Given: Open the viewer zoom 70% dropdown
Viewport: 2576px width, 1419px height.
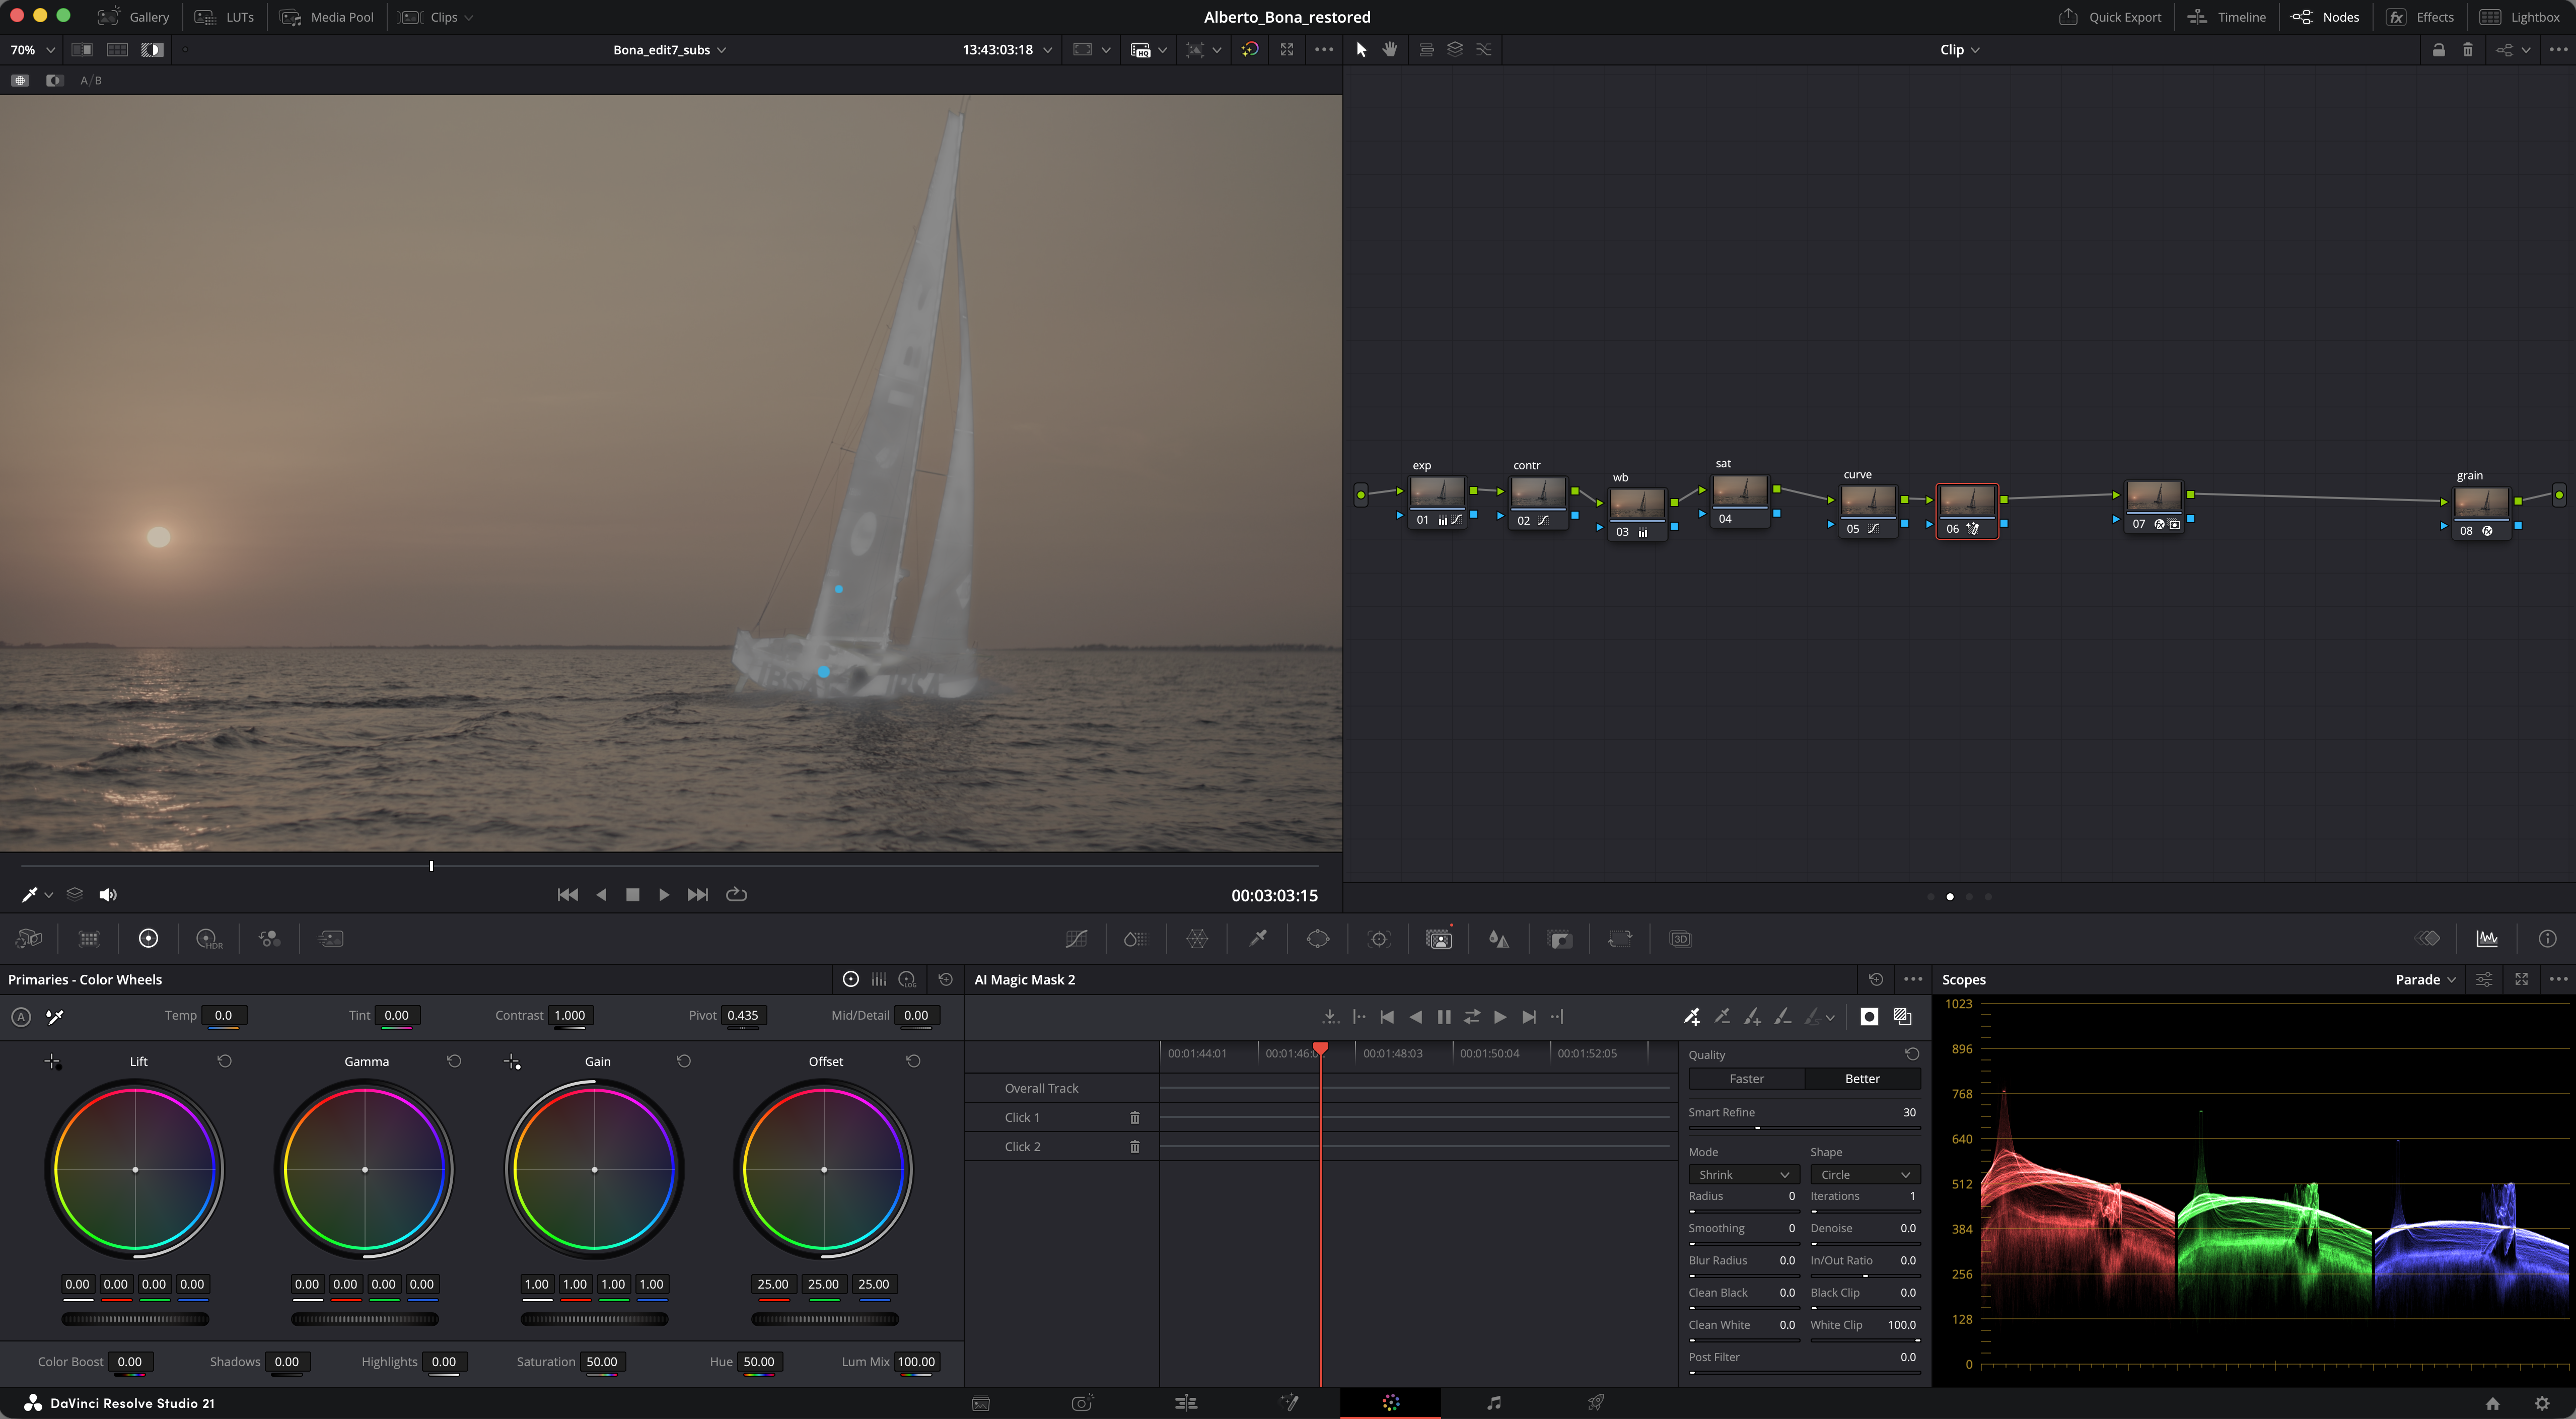Looking at the screenshot, I should point(32,49).
